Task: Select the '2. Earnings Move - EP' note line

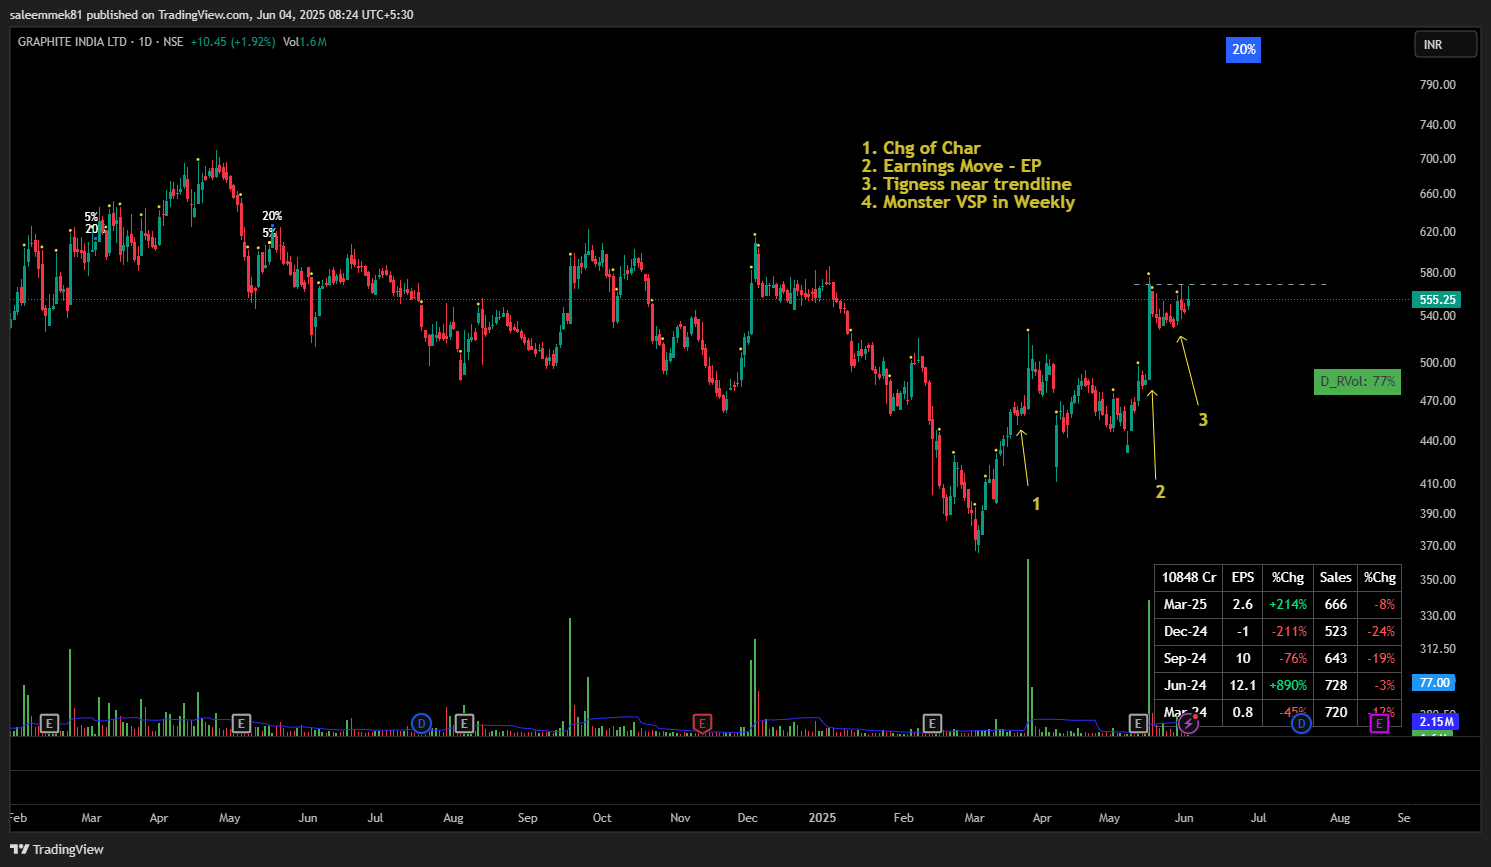Action: (951, 166)
